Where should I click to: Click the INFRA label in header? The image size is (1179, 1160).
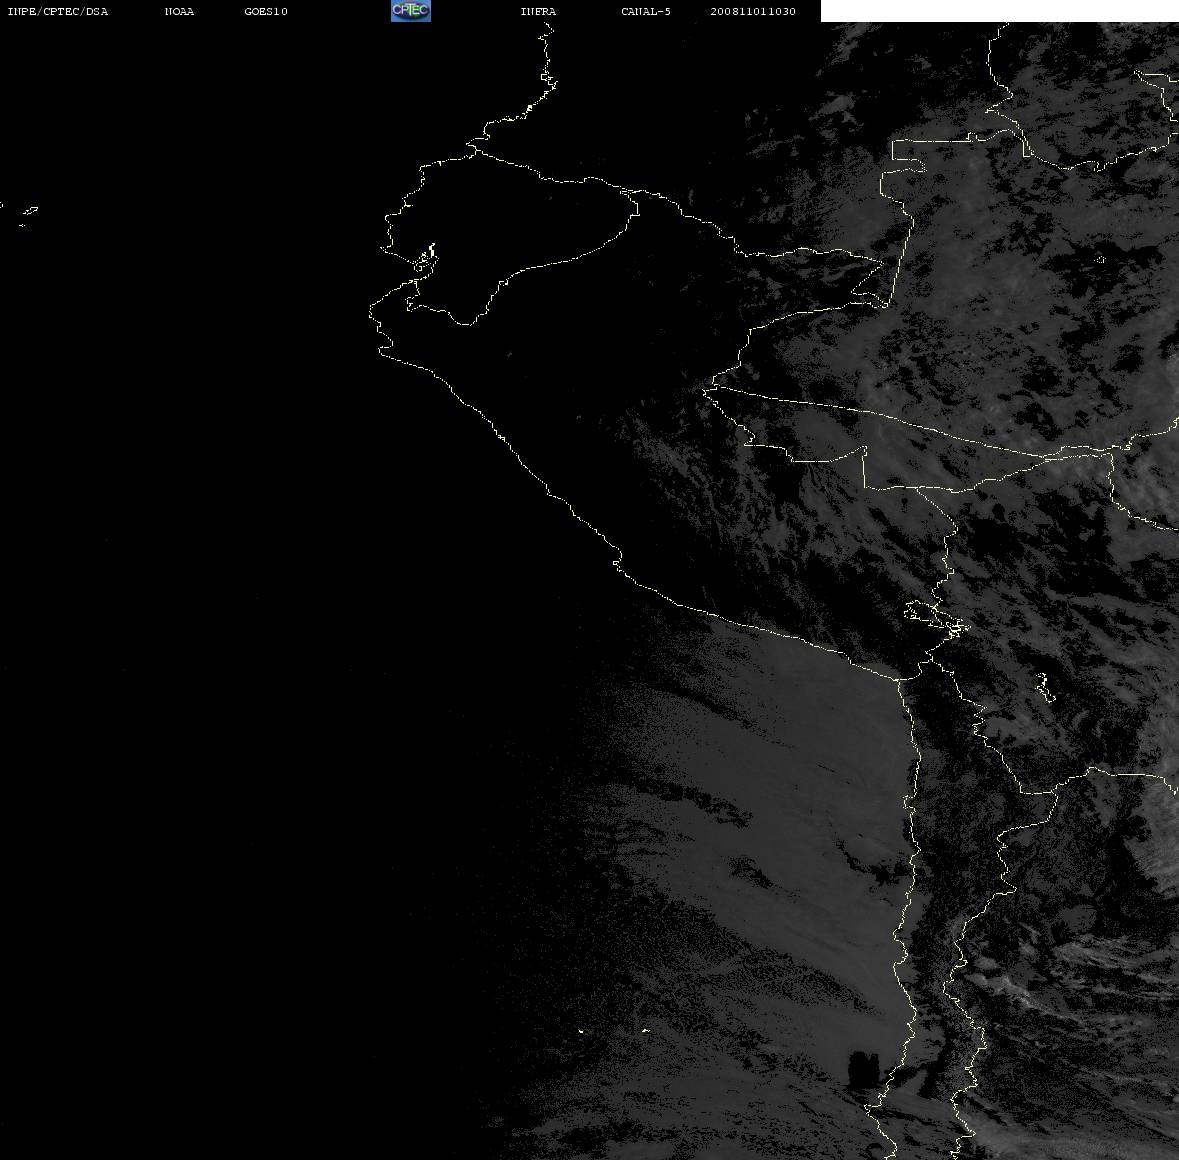pyautogui.click(x=538, y=11)
